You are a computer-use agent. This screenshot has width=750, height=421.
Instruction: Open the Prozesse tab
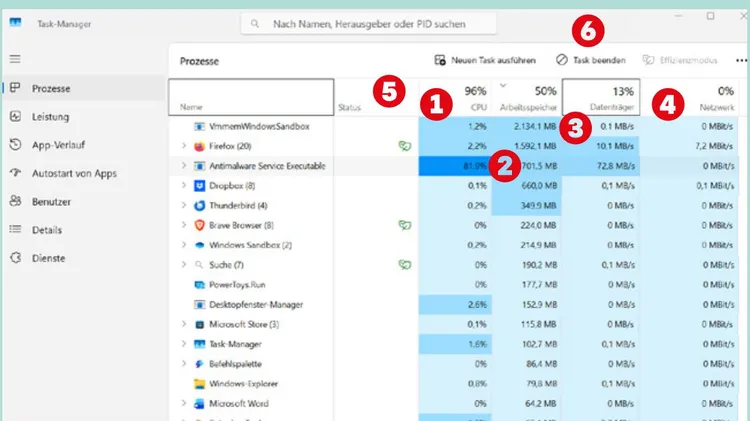(84, 89)
